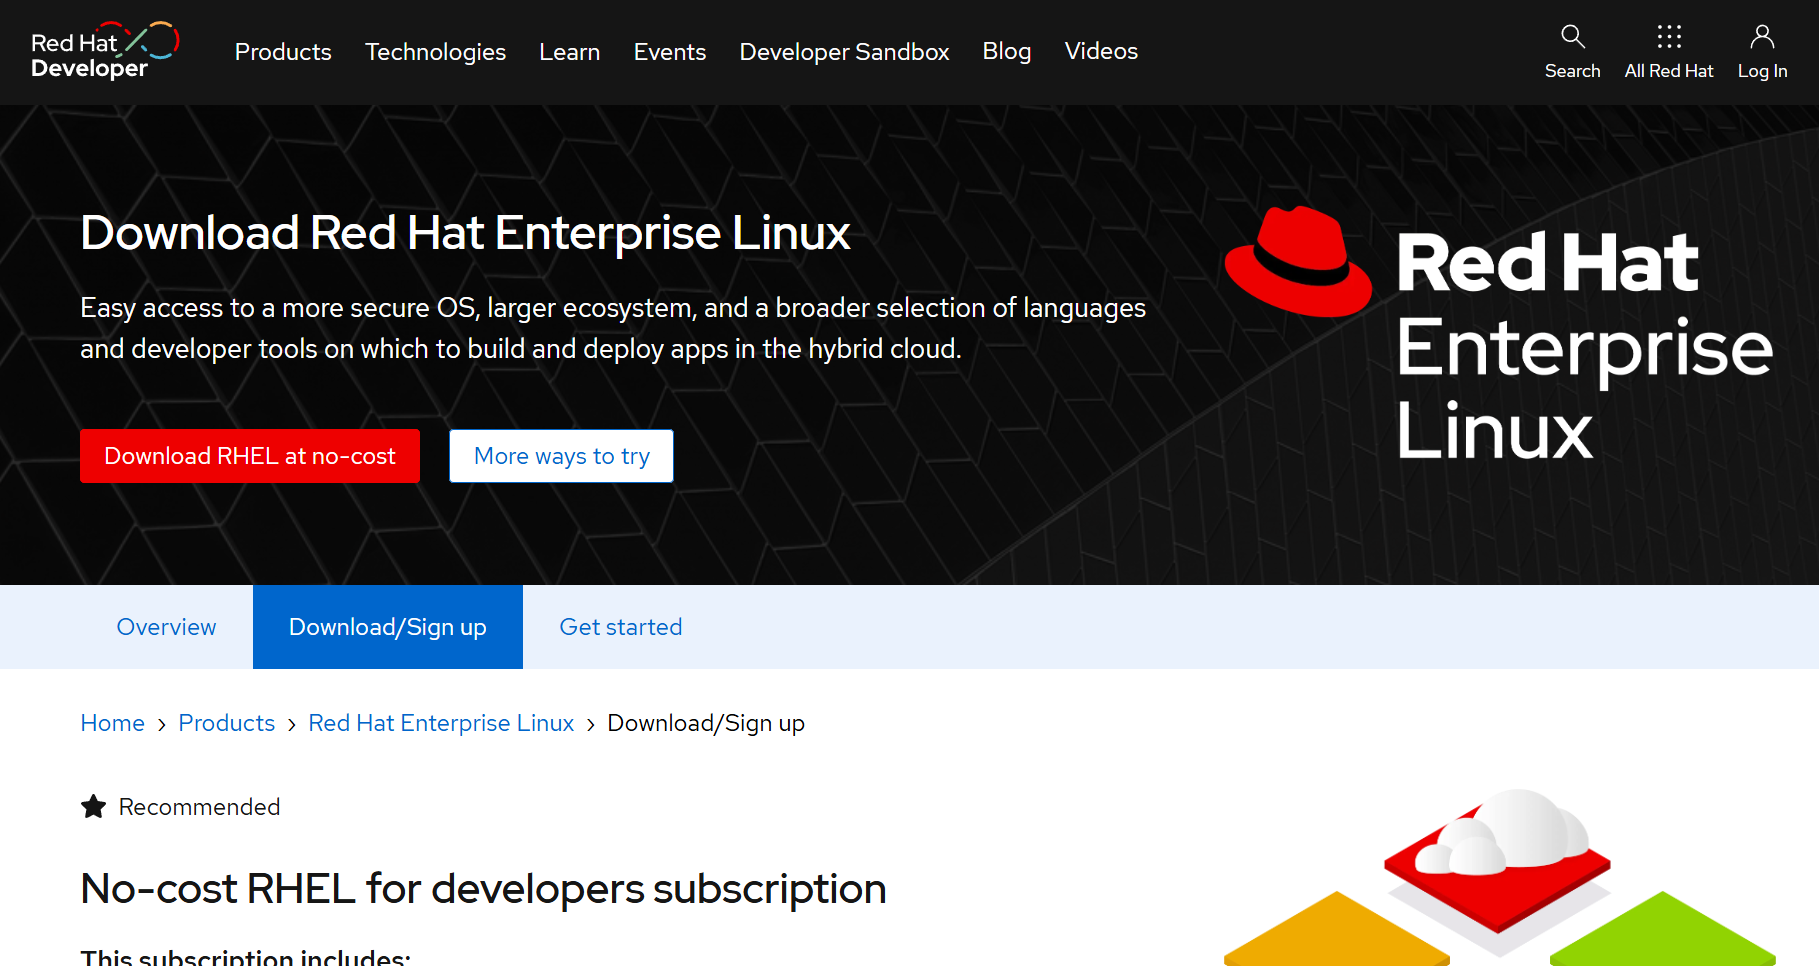The height and width of the screenshot is (966, 1819).
Task: Select the Download/Sign up tab
Action: click(x=388, y=627)
